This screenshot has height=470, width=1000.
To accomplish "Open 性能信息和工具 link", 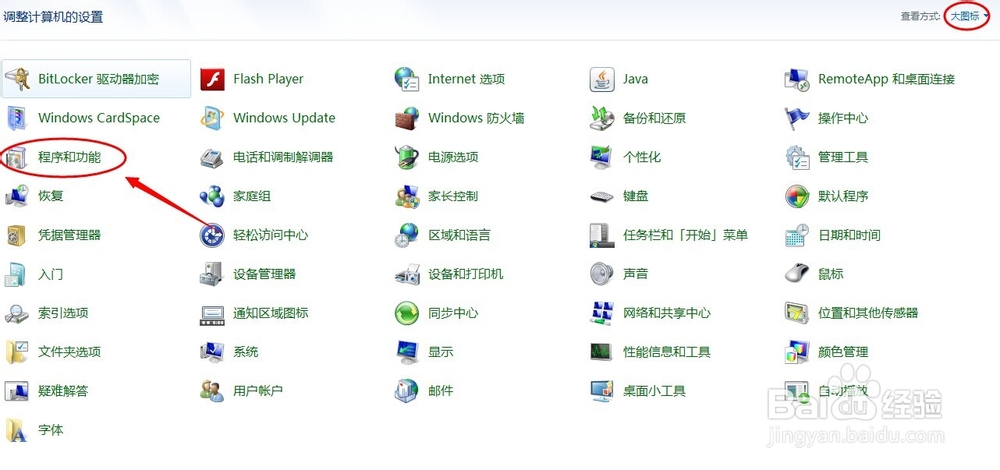I will (667, 352).
